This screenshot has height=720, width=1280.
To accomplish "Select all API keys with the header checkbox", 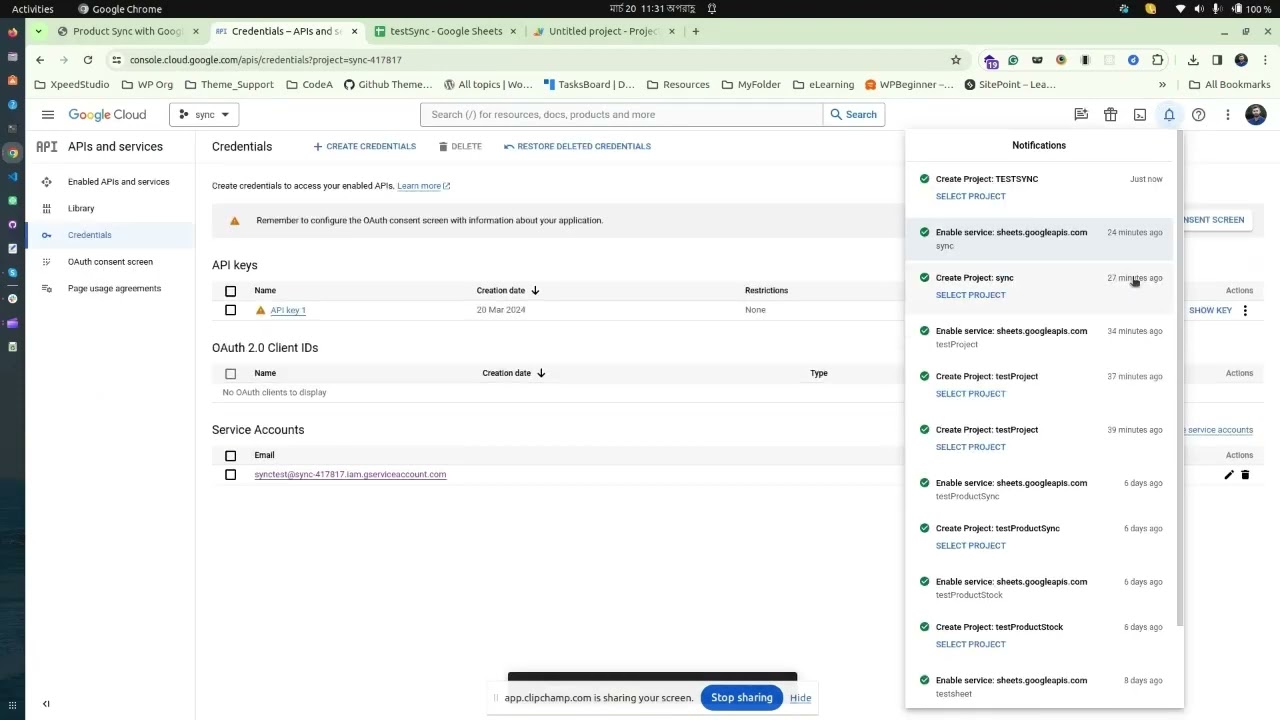I will (231, 291).
